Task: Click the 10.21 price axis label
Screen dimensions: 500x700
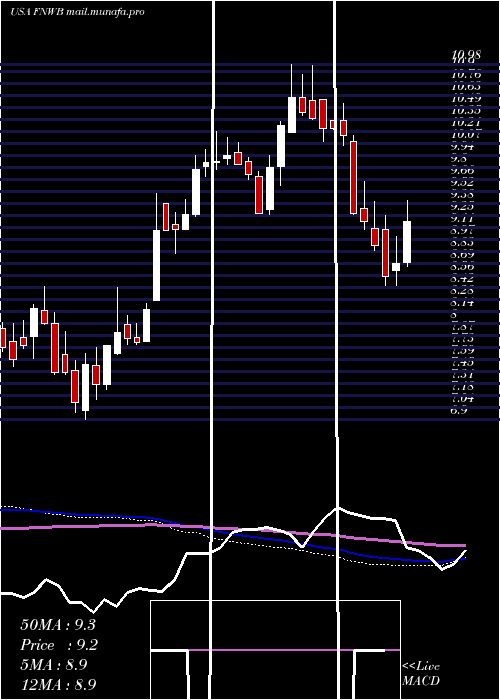Action: [466, 122]
